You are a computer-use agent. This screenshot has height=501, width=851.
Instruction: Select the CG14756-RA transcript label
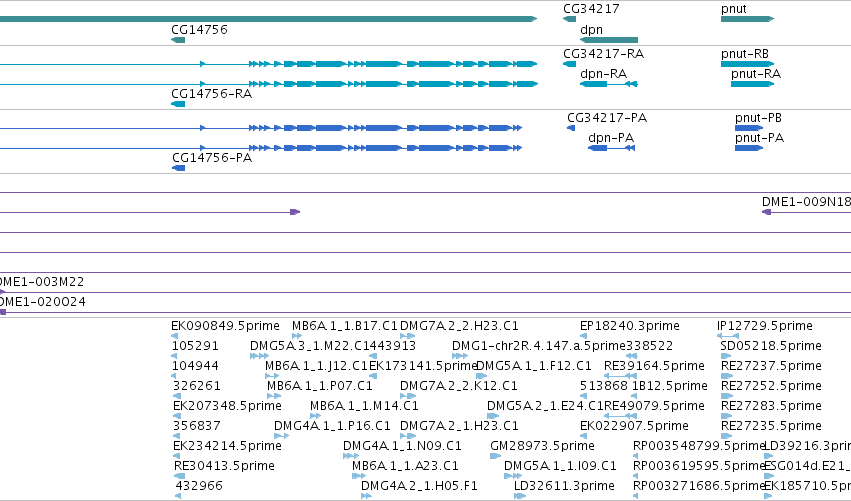coord(212,94)
